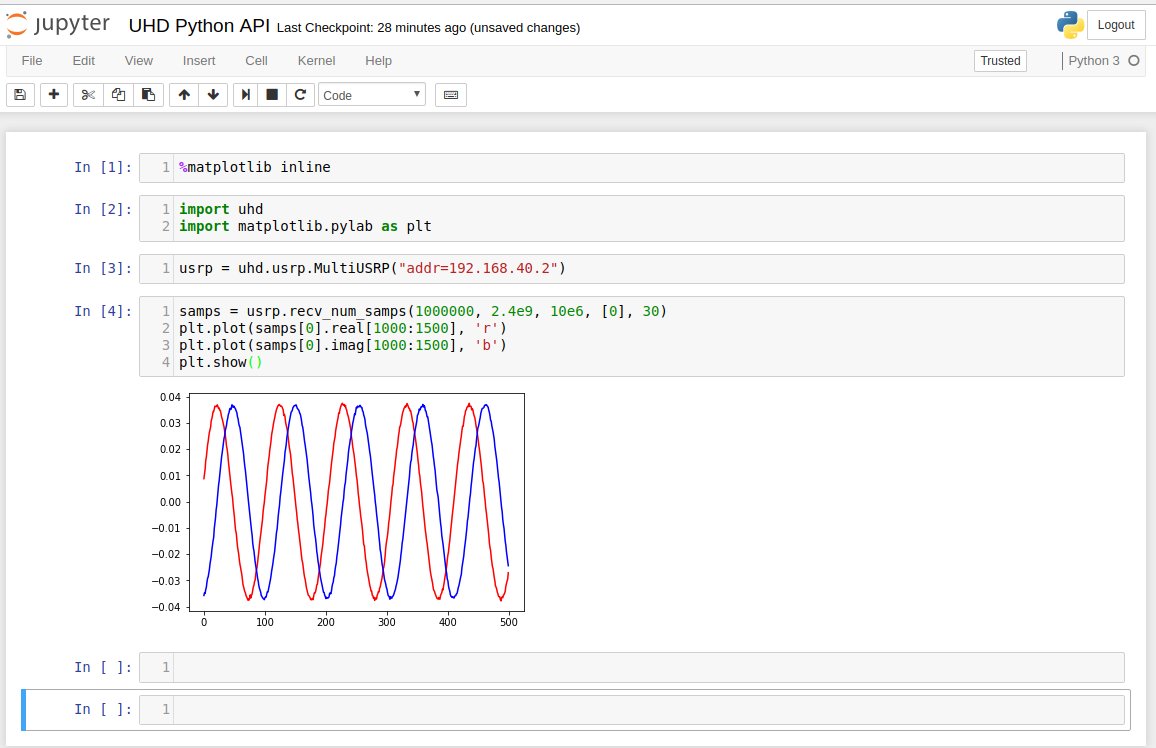The width and height of the screenshot is (1156, 748).
Task: Open the Edit menu
Action: (x=83, y=60)
